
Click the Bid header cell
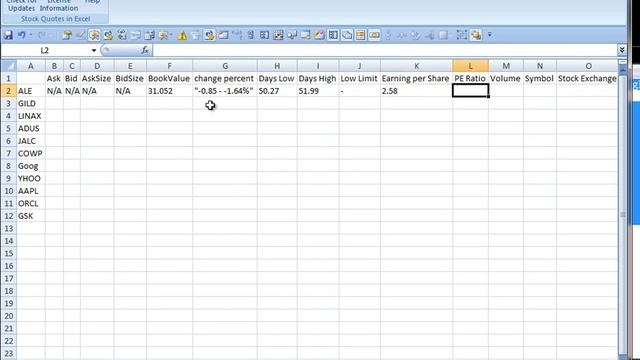[71, 78]
